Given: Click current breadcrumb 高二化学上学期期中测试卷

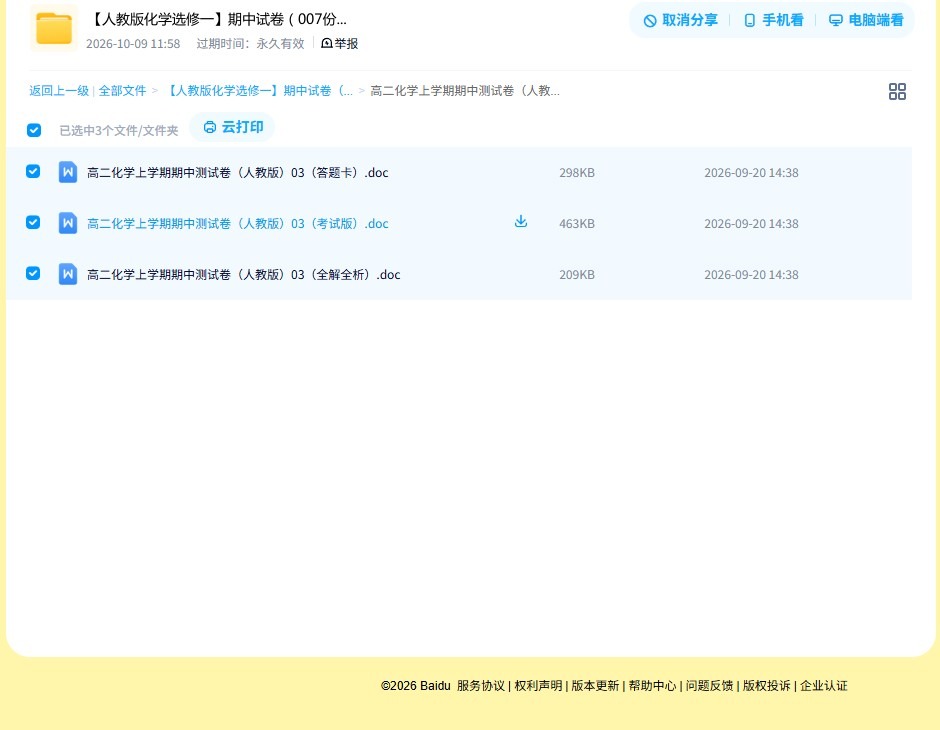Looking at the screenshot, I should 465,91.
